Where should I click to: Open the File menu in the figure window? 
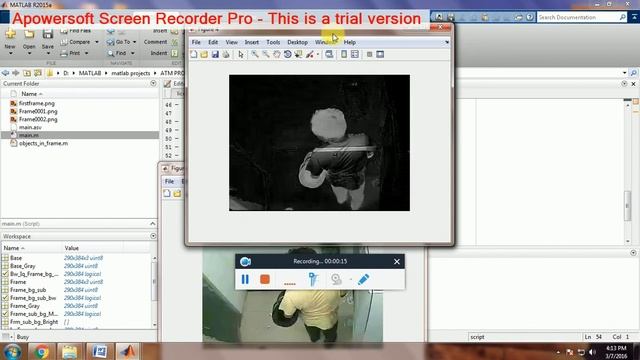[x=196, y=42]
